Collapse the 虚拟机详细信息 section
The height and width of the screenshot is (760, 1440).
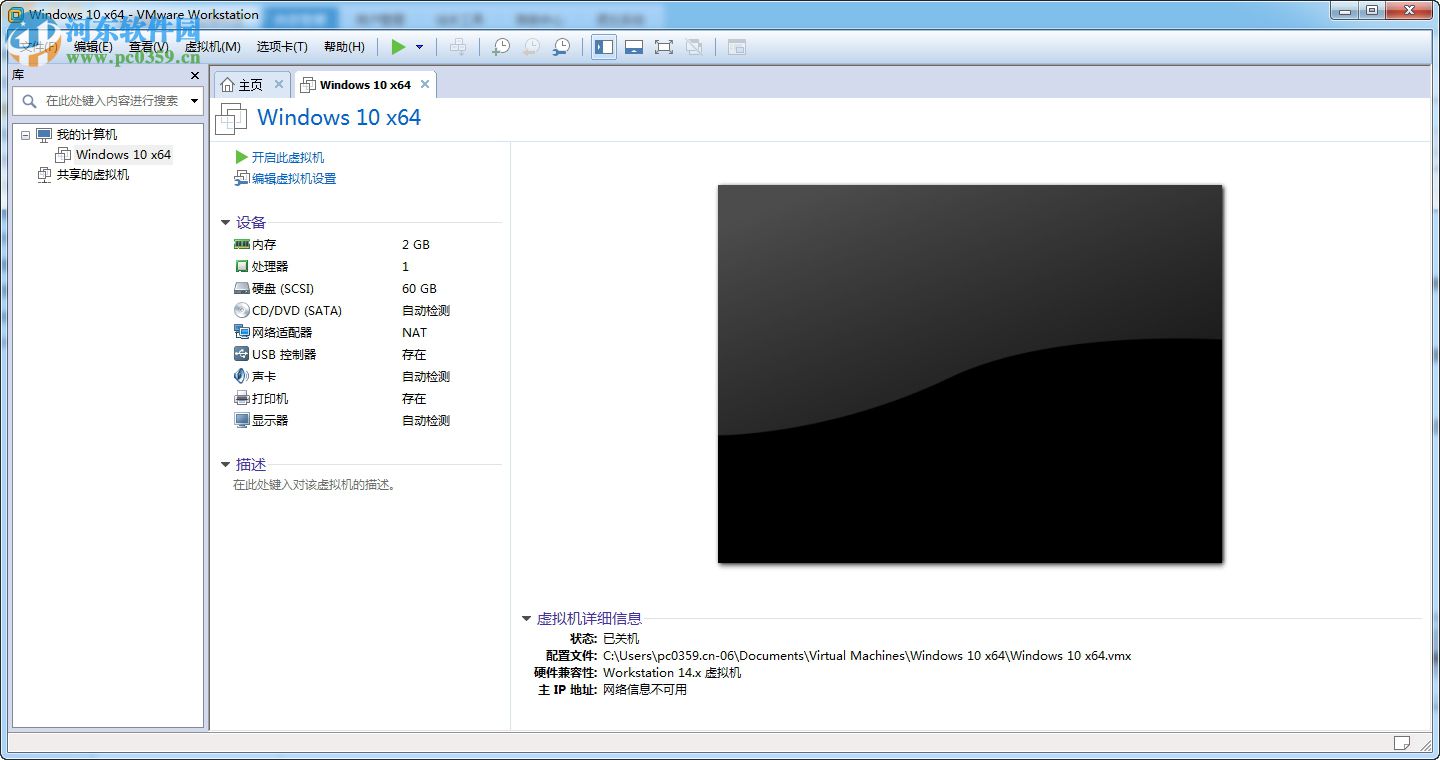[x=527, y=618]
